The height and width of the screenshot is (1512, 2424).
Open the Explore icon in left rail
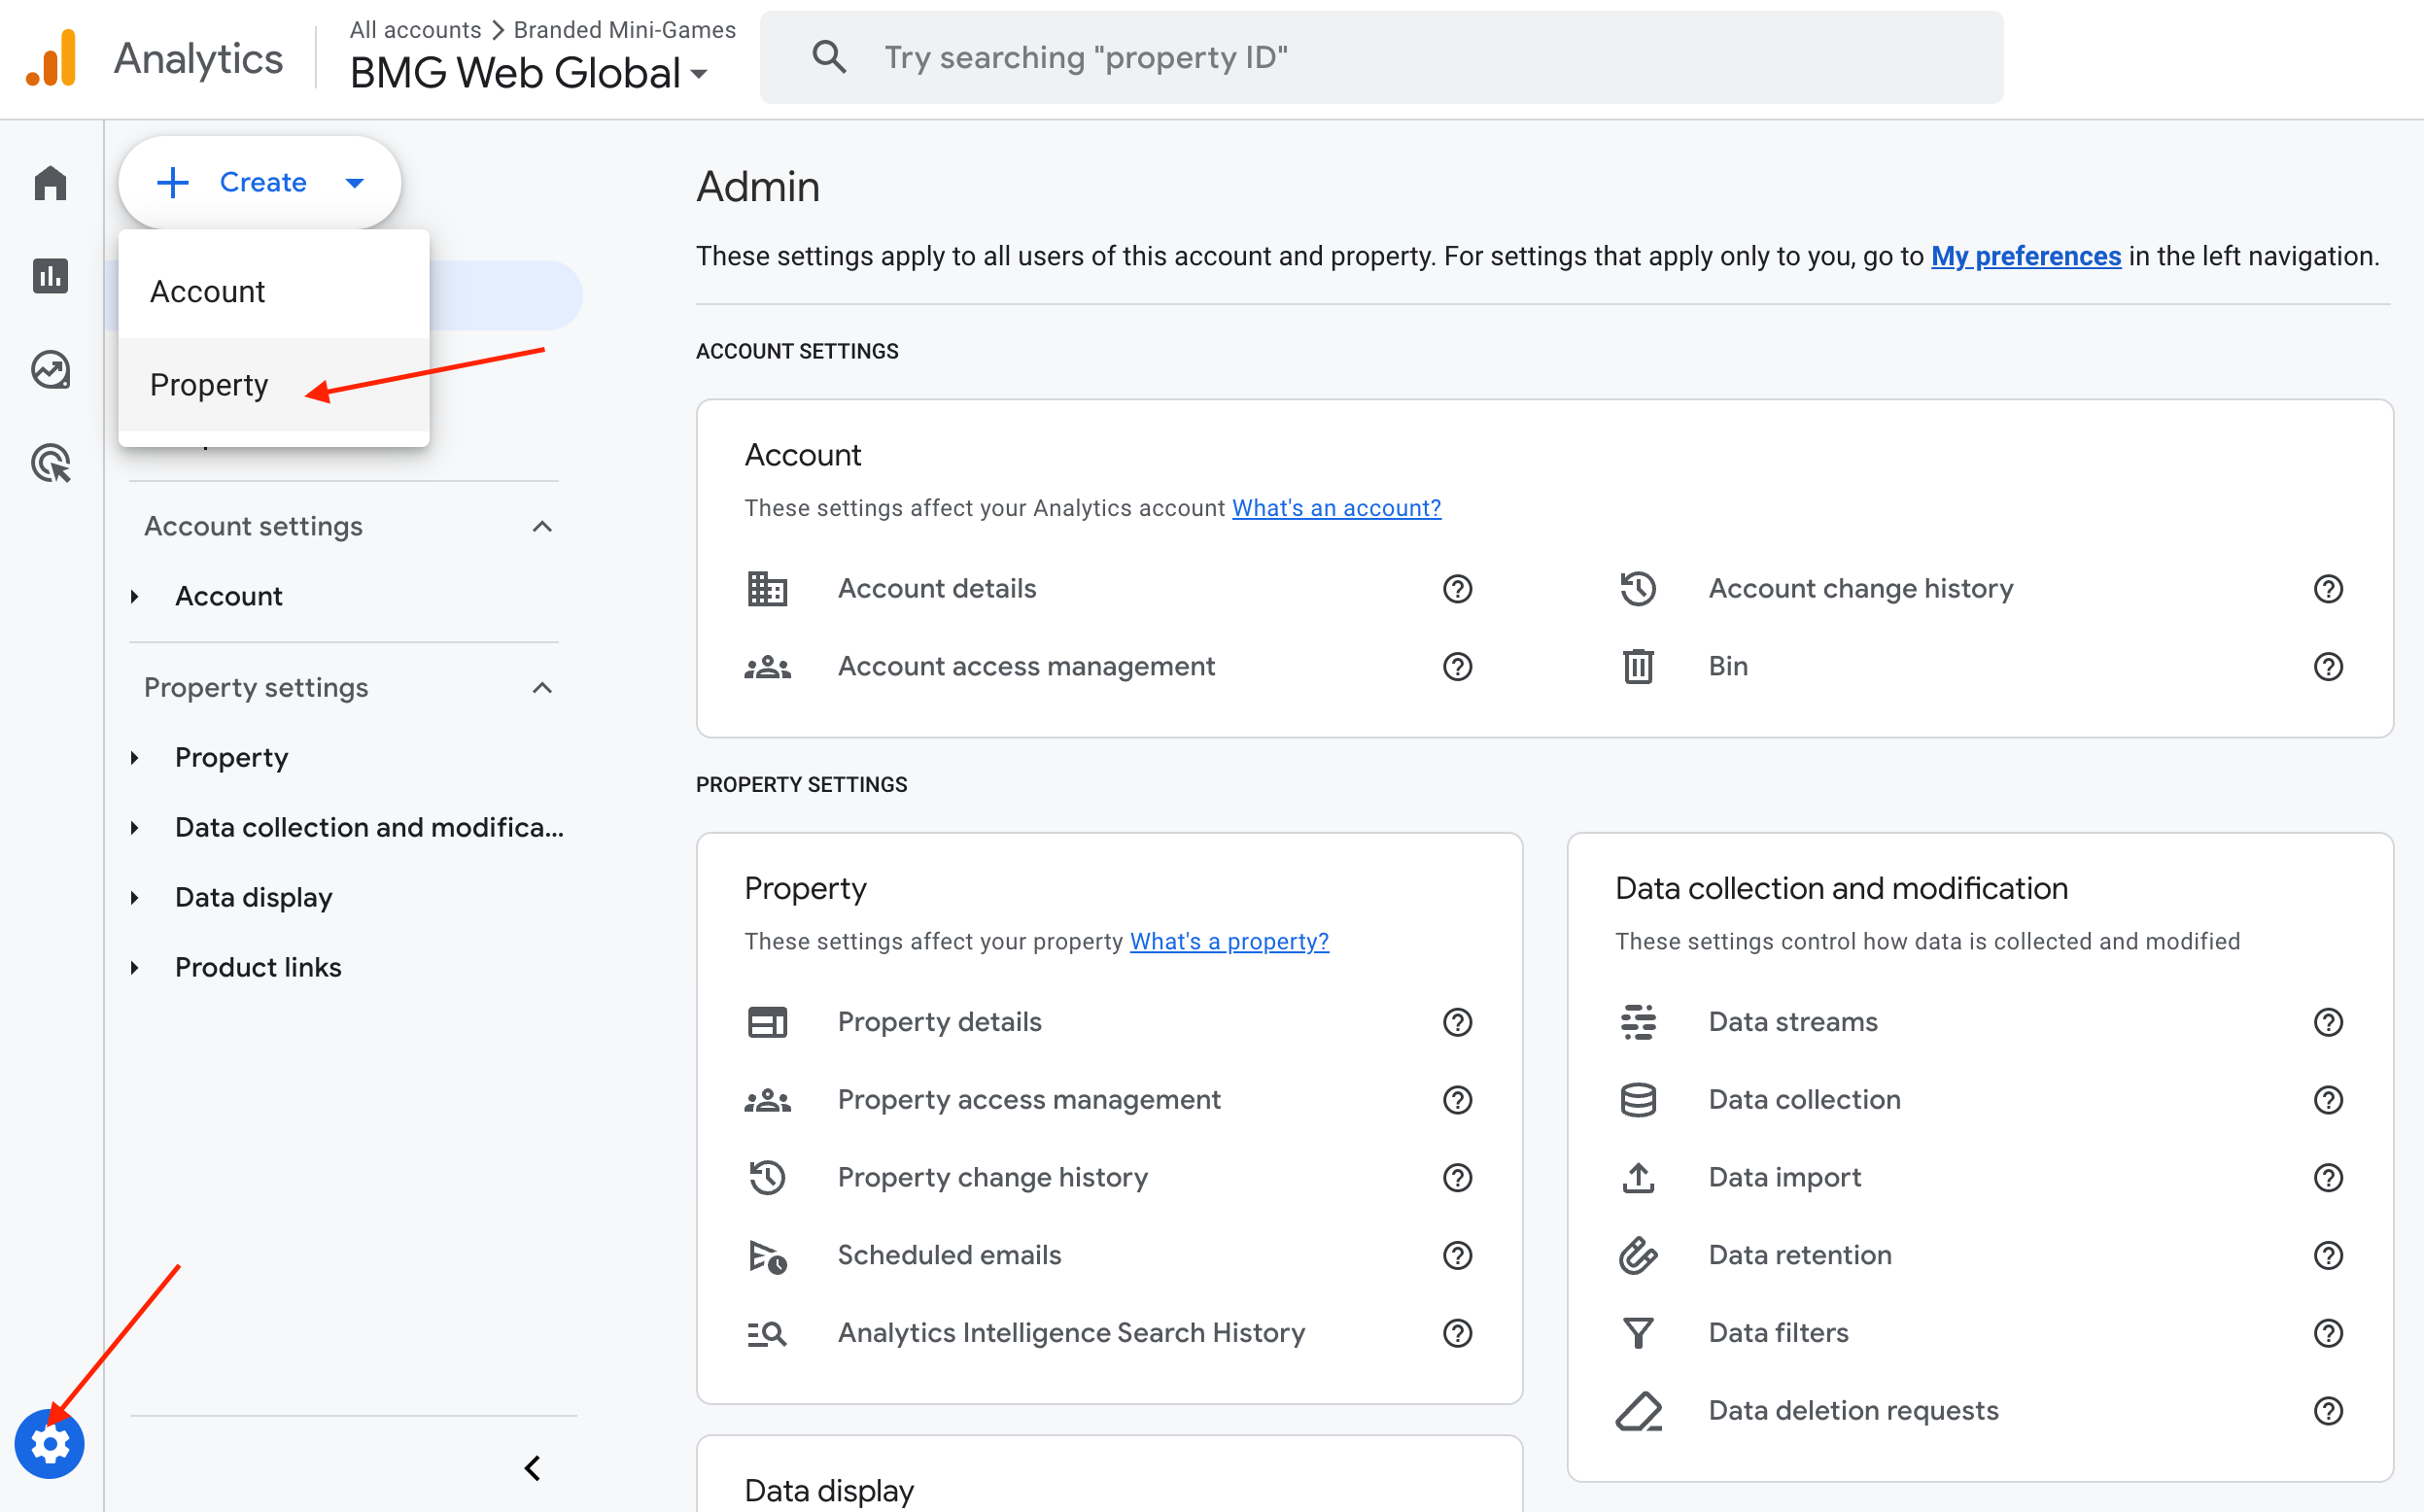(50, 370)
